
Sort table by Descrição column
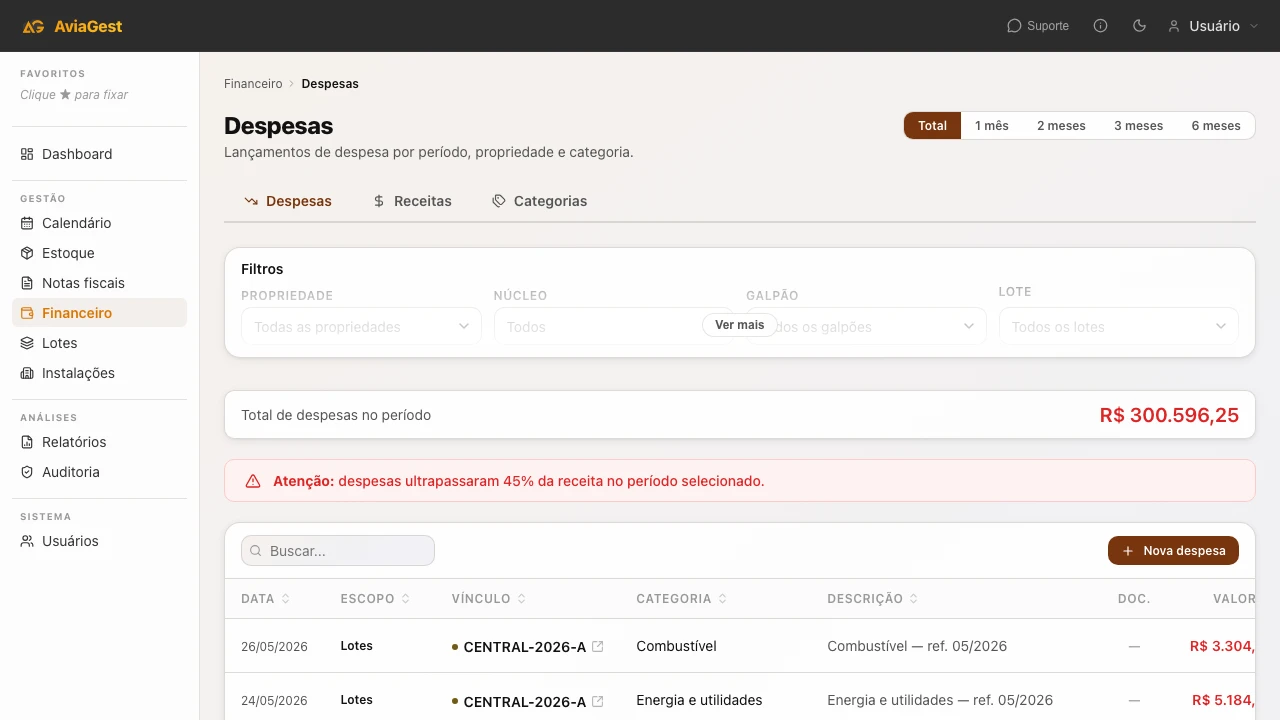[x=873, y=599]
